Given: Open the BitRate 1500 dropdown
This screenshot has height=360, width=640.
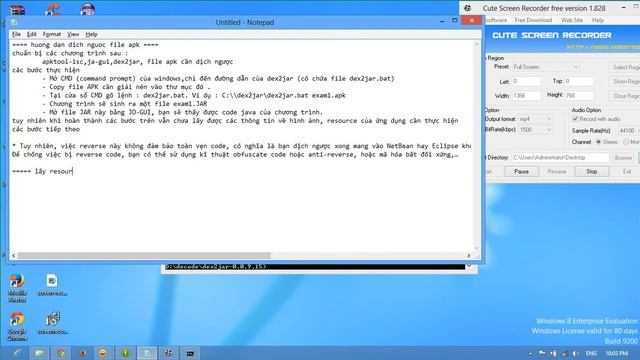Looking at the screenshot, I should [x=535, y=130].
